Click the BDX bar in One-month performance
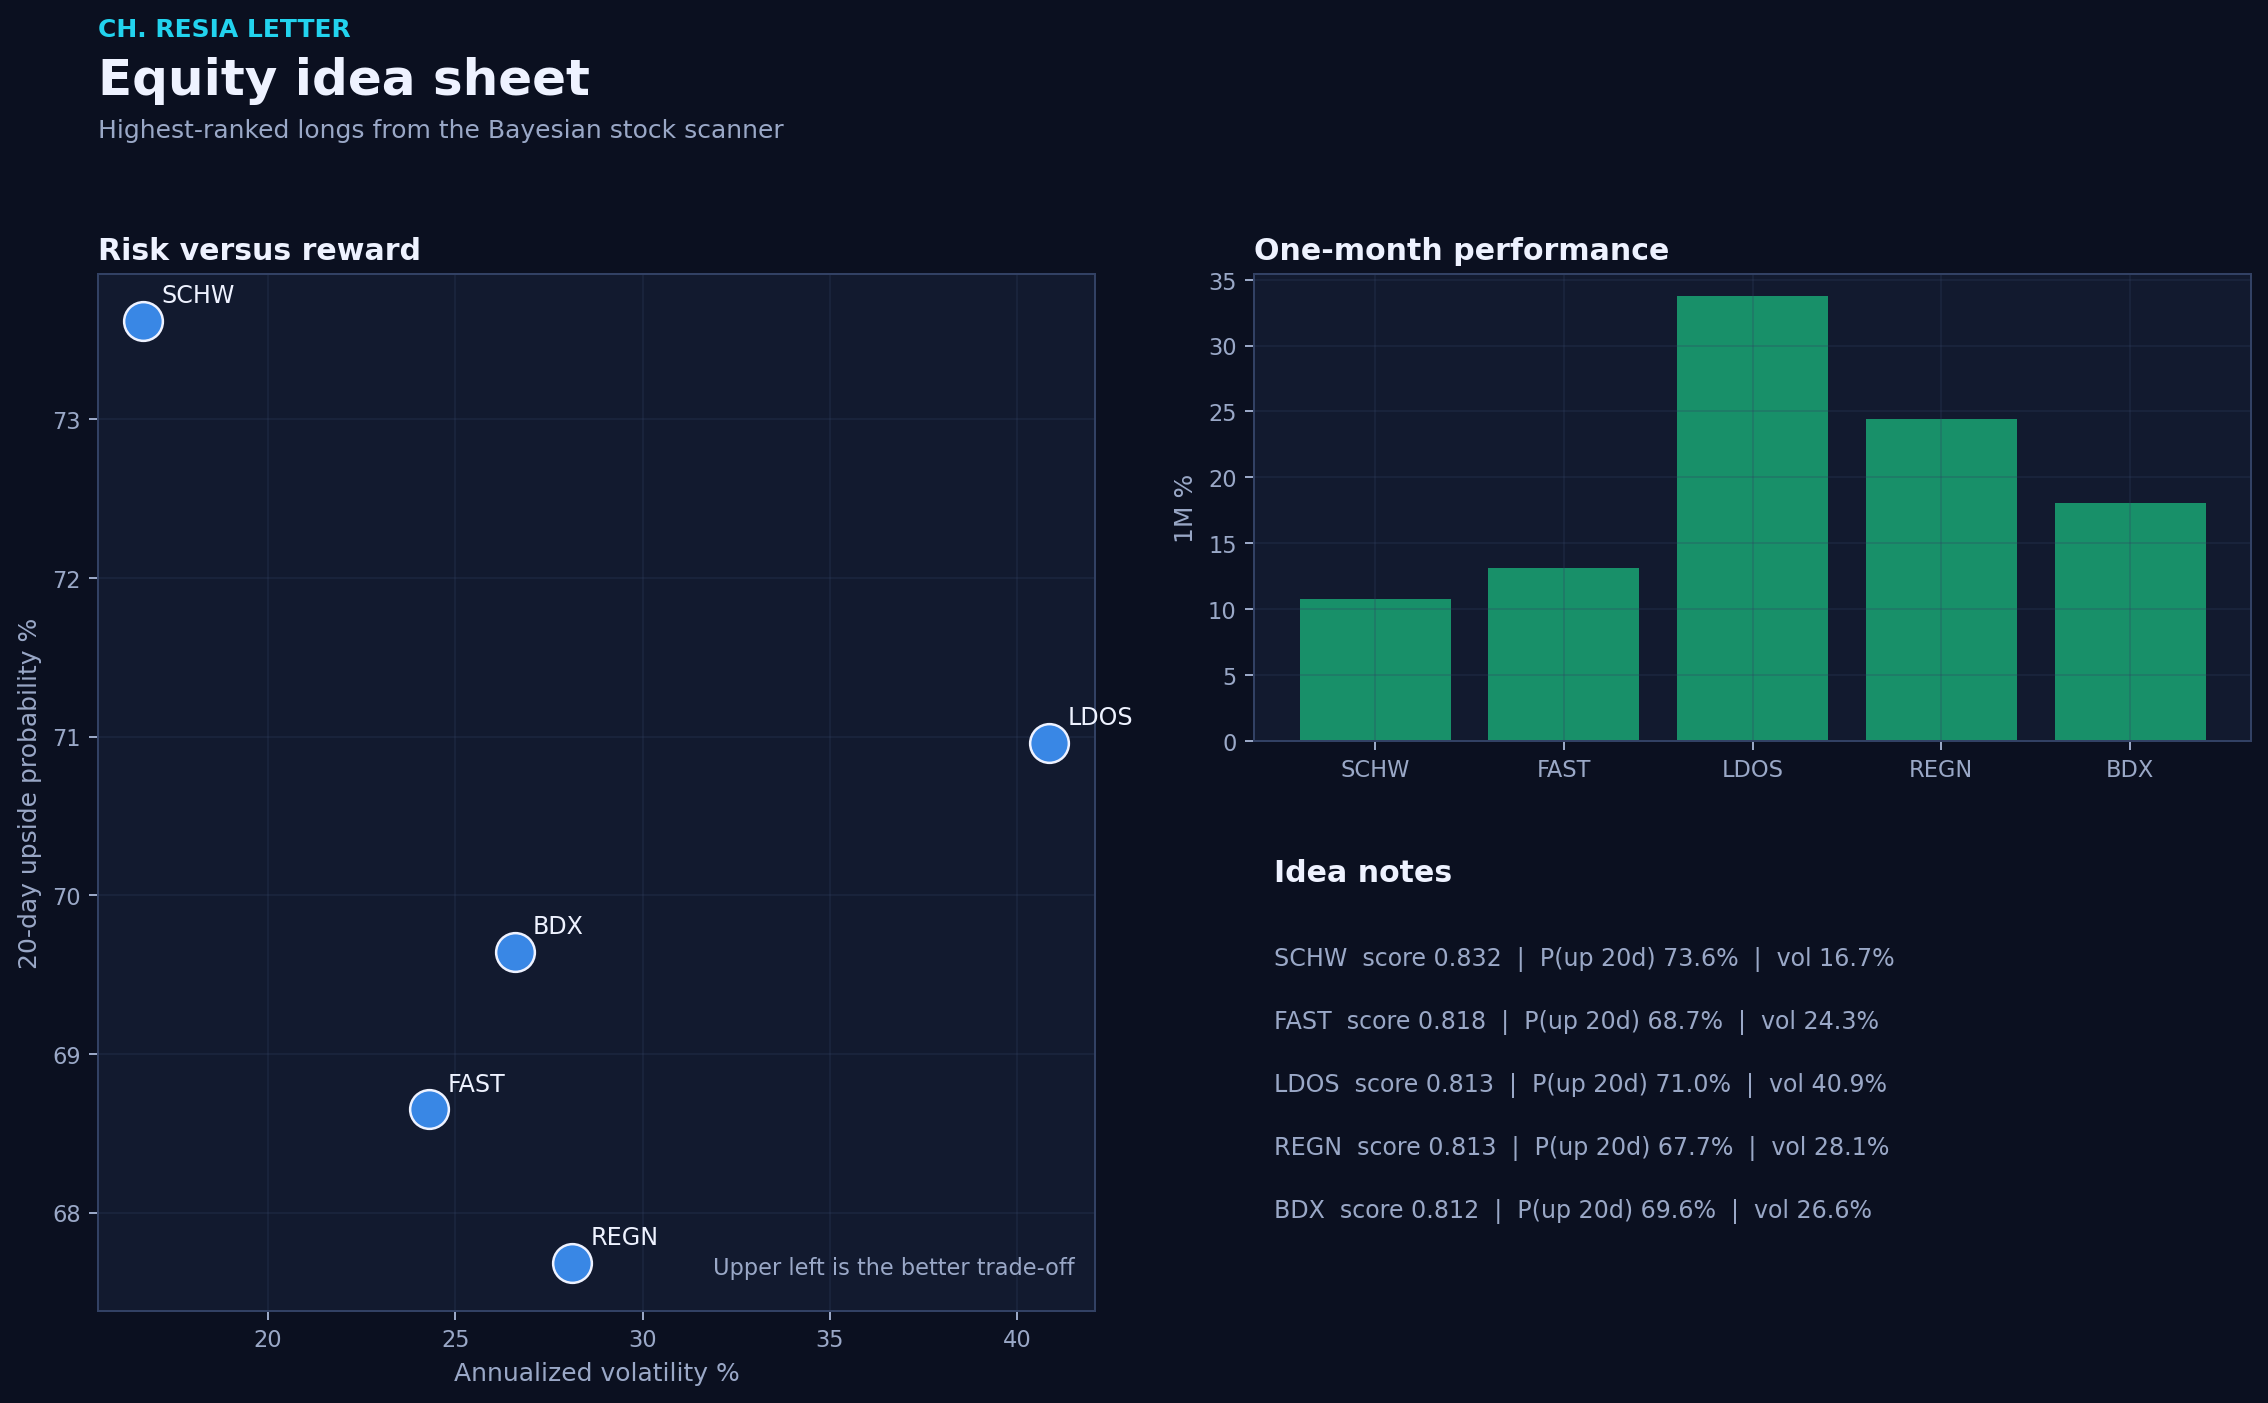The image size is (2268, 1403). click(2130, 622)
